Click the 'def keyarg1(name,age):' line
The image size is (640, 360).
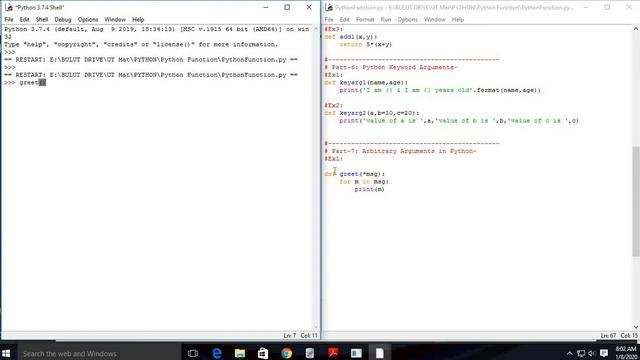pyautogui.click(x=366, y=82)
